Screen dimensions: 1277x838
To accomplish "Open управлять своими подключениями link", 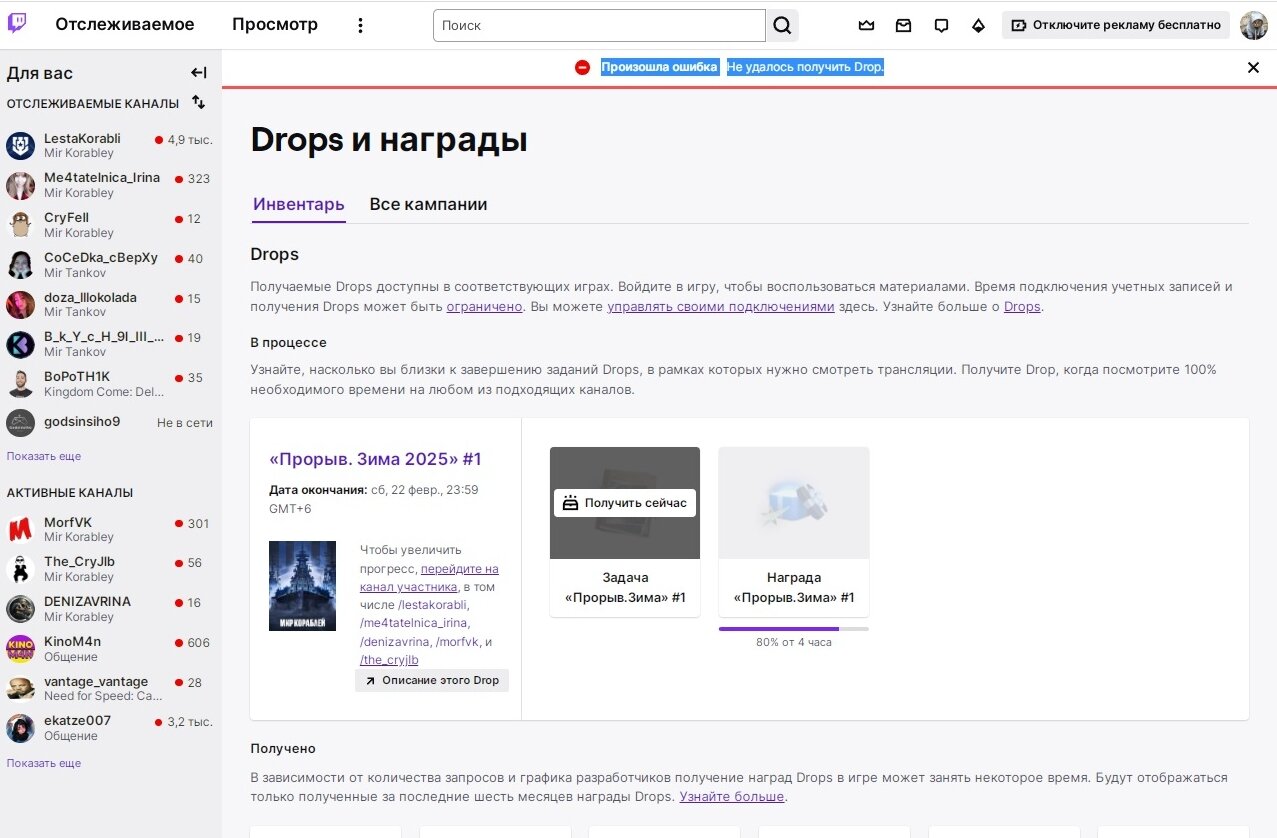I will click(721, 307).
